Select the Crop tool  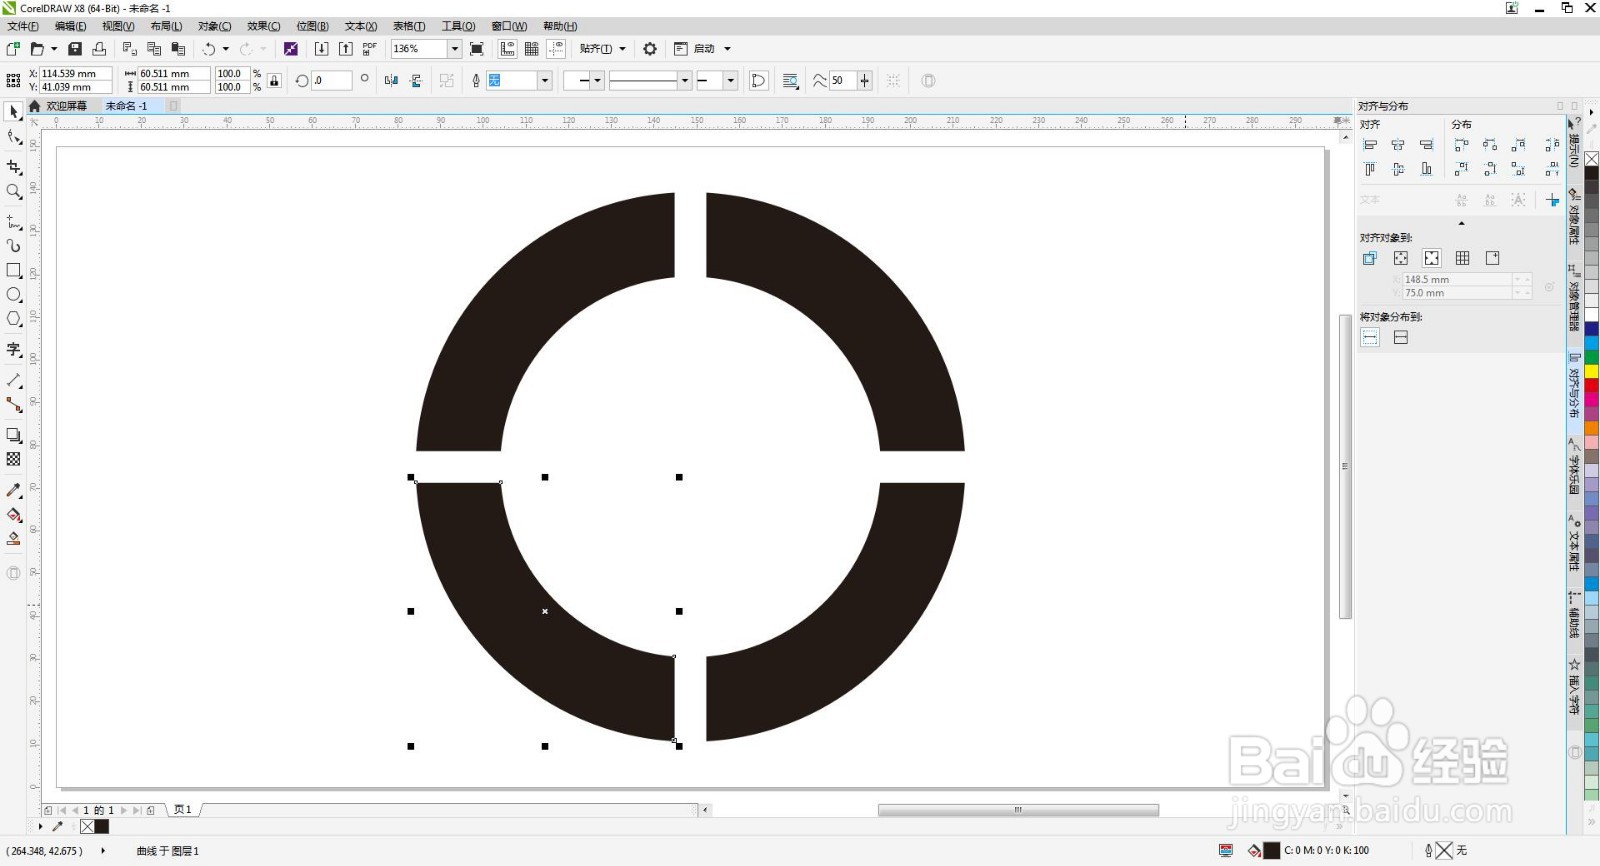14,167
